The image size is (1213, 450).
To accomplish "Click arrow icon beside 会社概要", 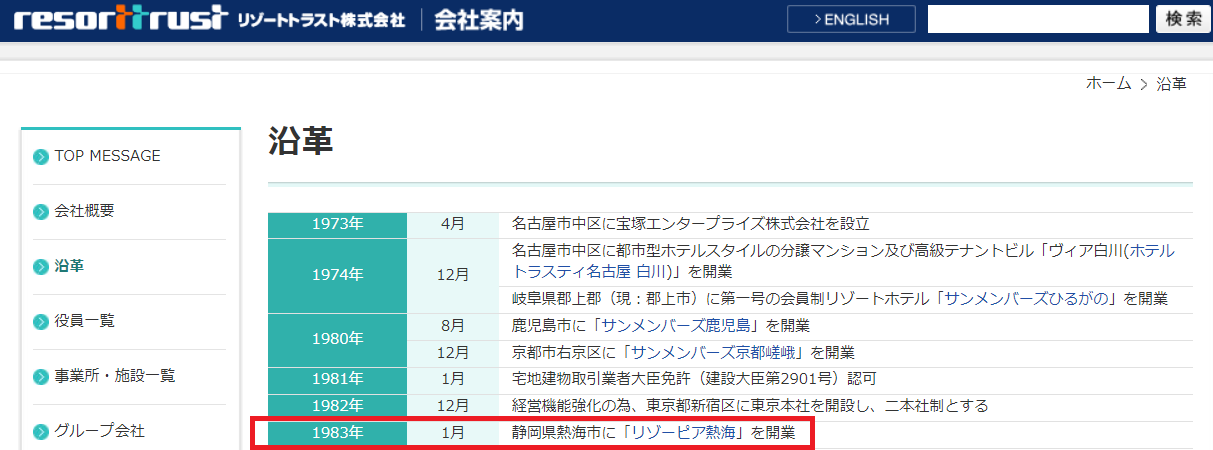I will (41, 212).
